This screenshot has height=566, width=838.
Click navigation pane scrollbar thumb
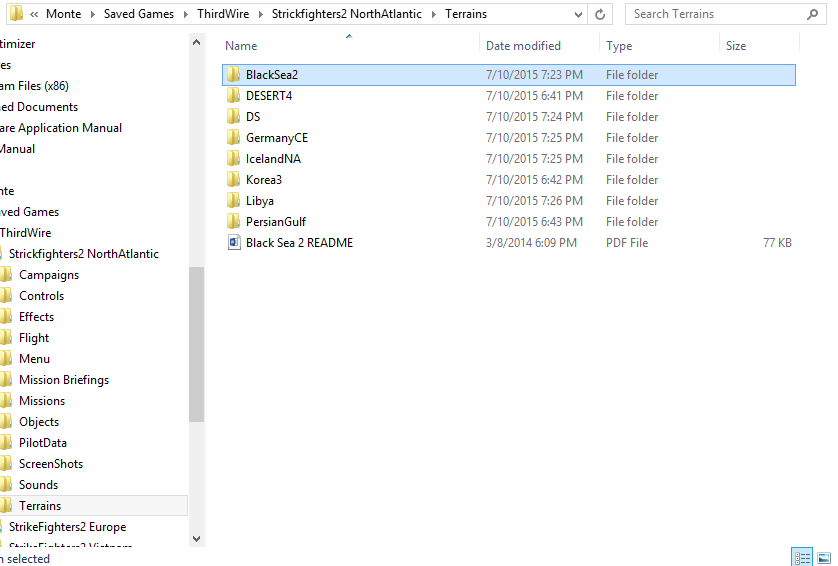click(x=196, y=345)
